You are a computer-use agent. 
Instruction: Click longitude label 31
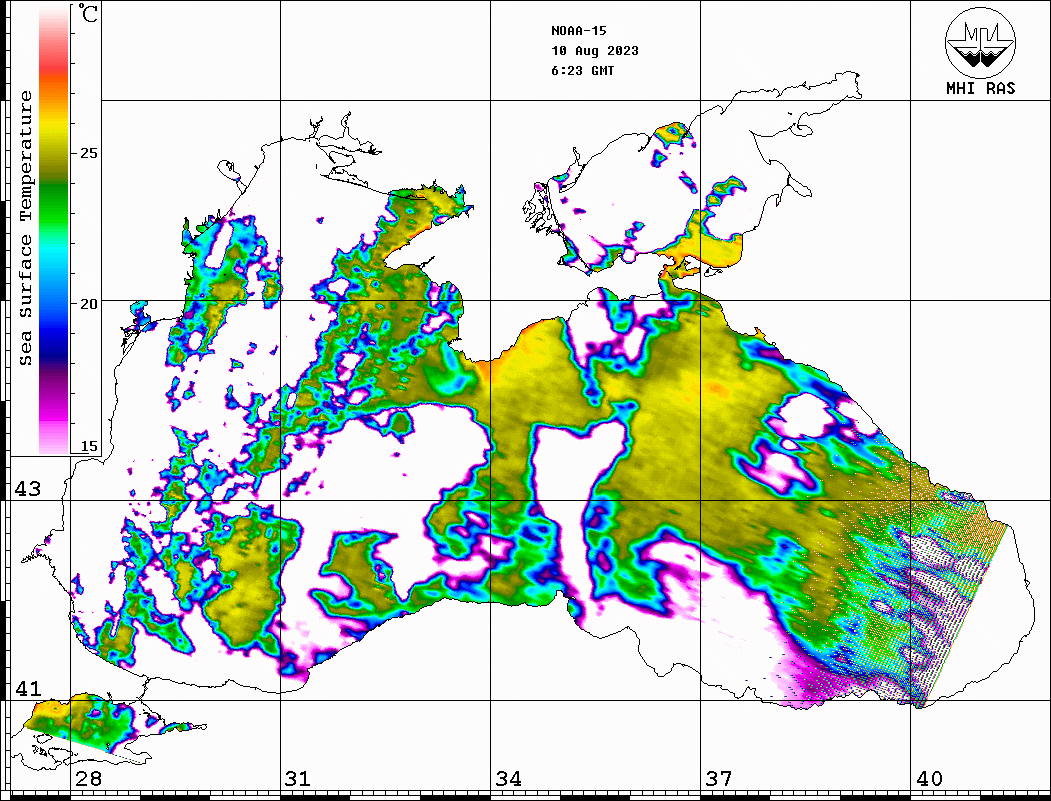coord(298,779)
